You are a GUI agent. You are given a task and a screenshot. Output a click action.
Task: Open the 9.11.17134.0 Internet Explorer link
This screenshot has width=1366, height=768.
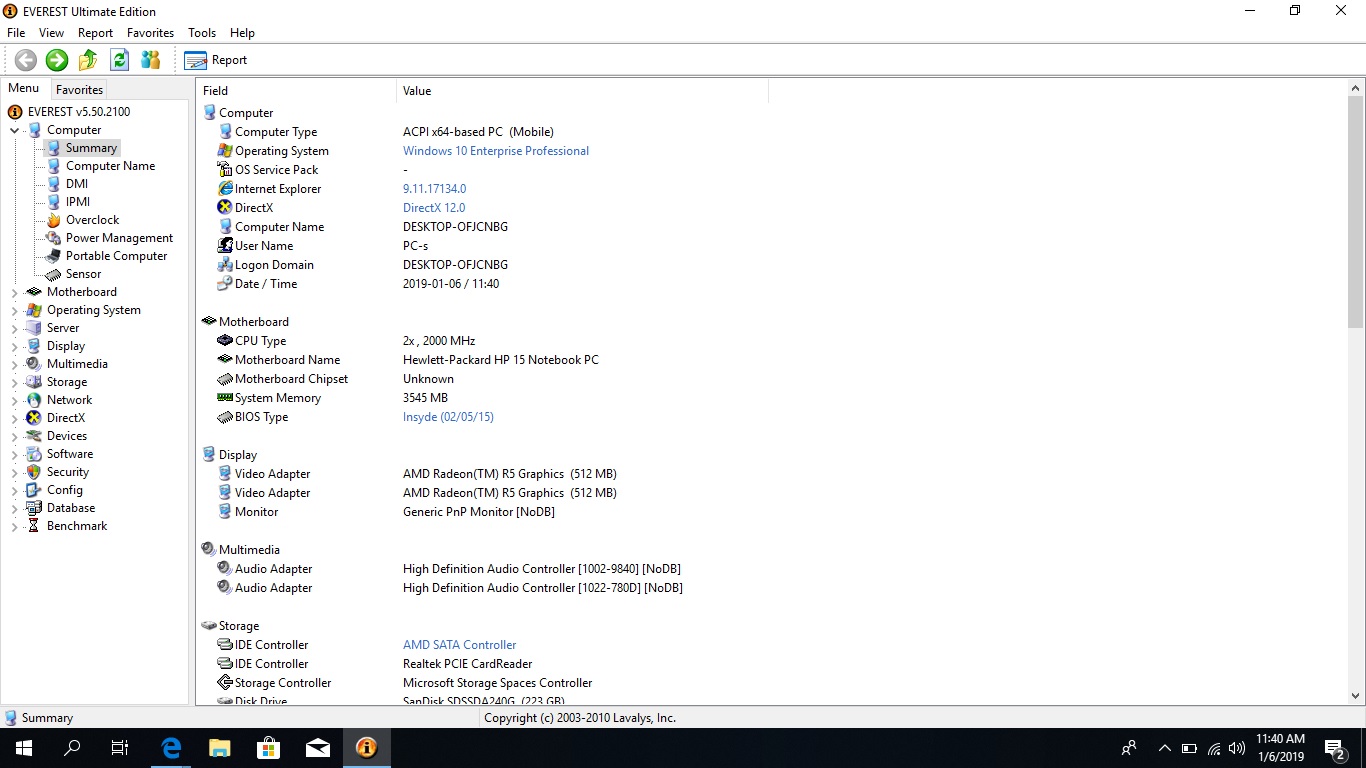click(x=434, y=189)
